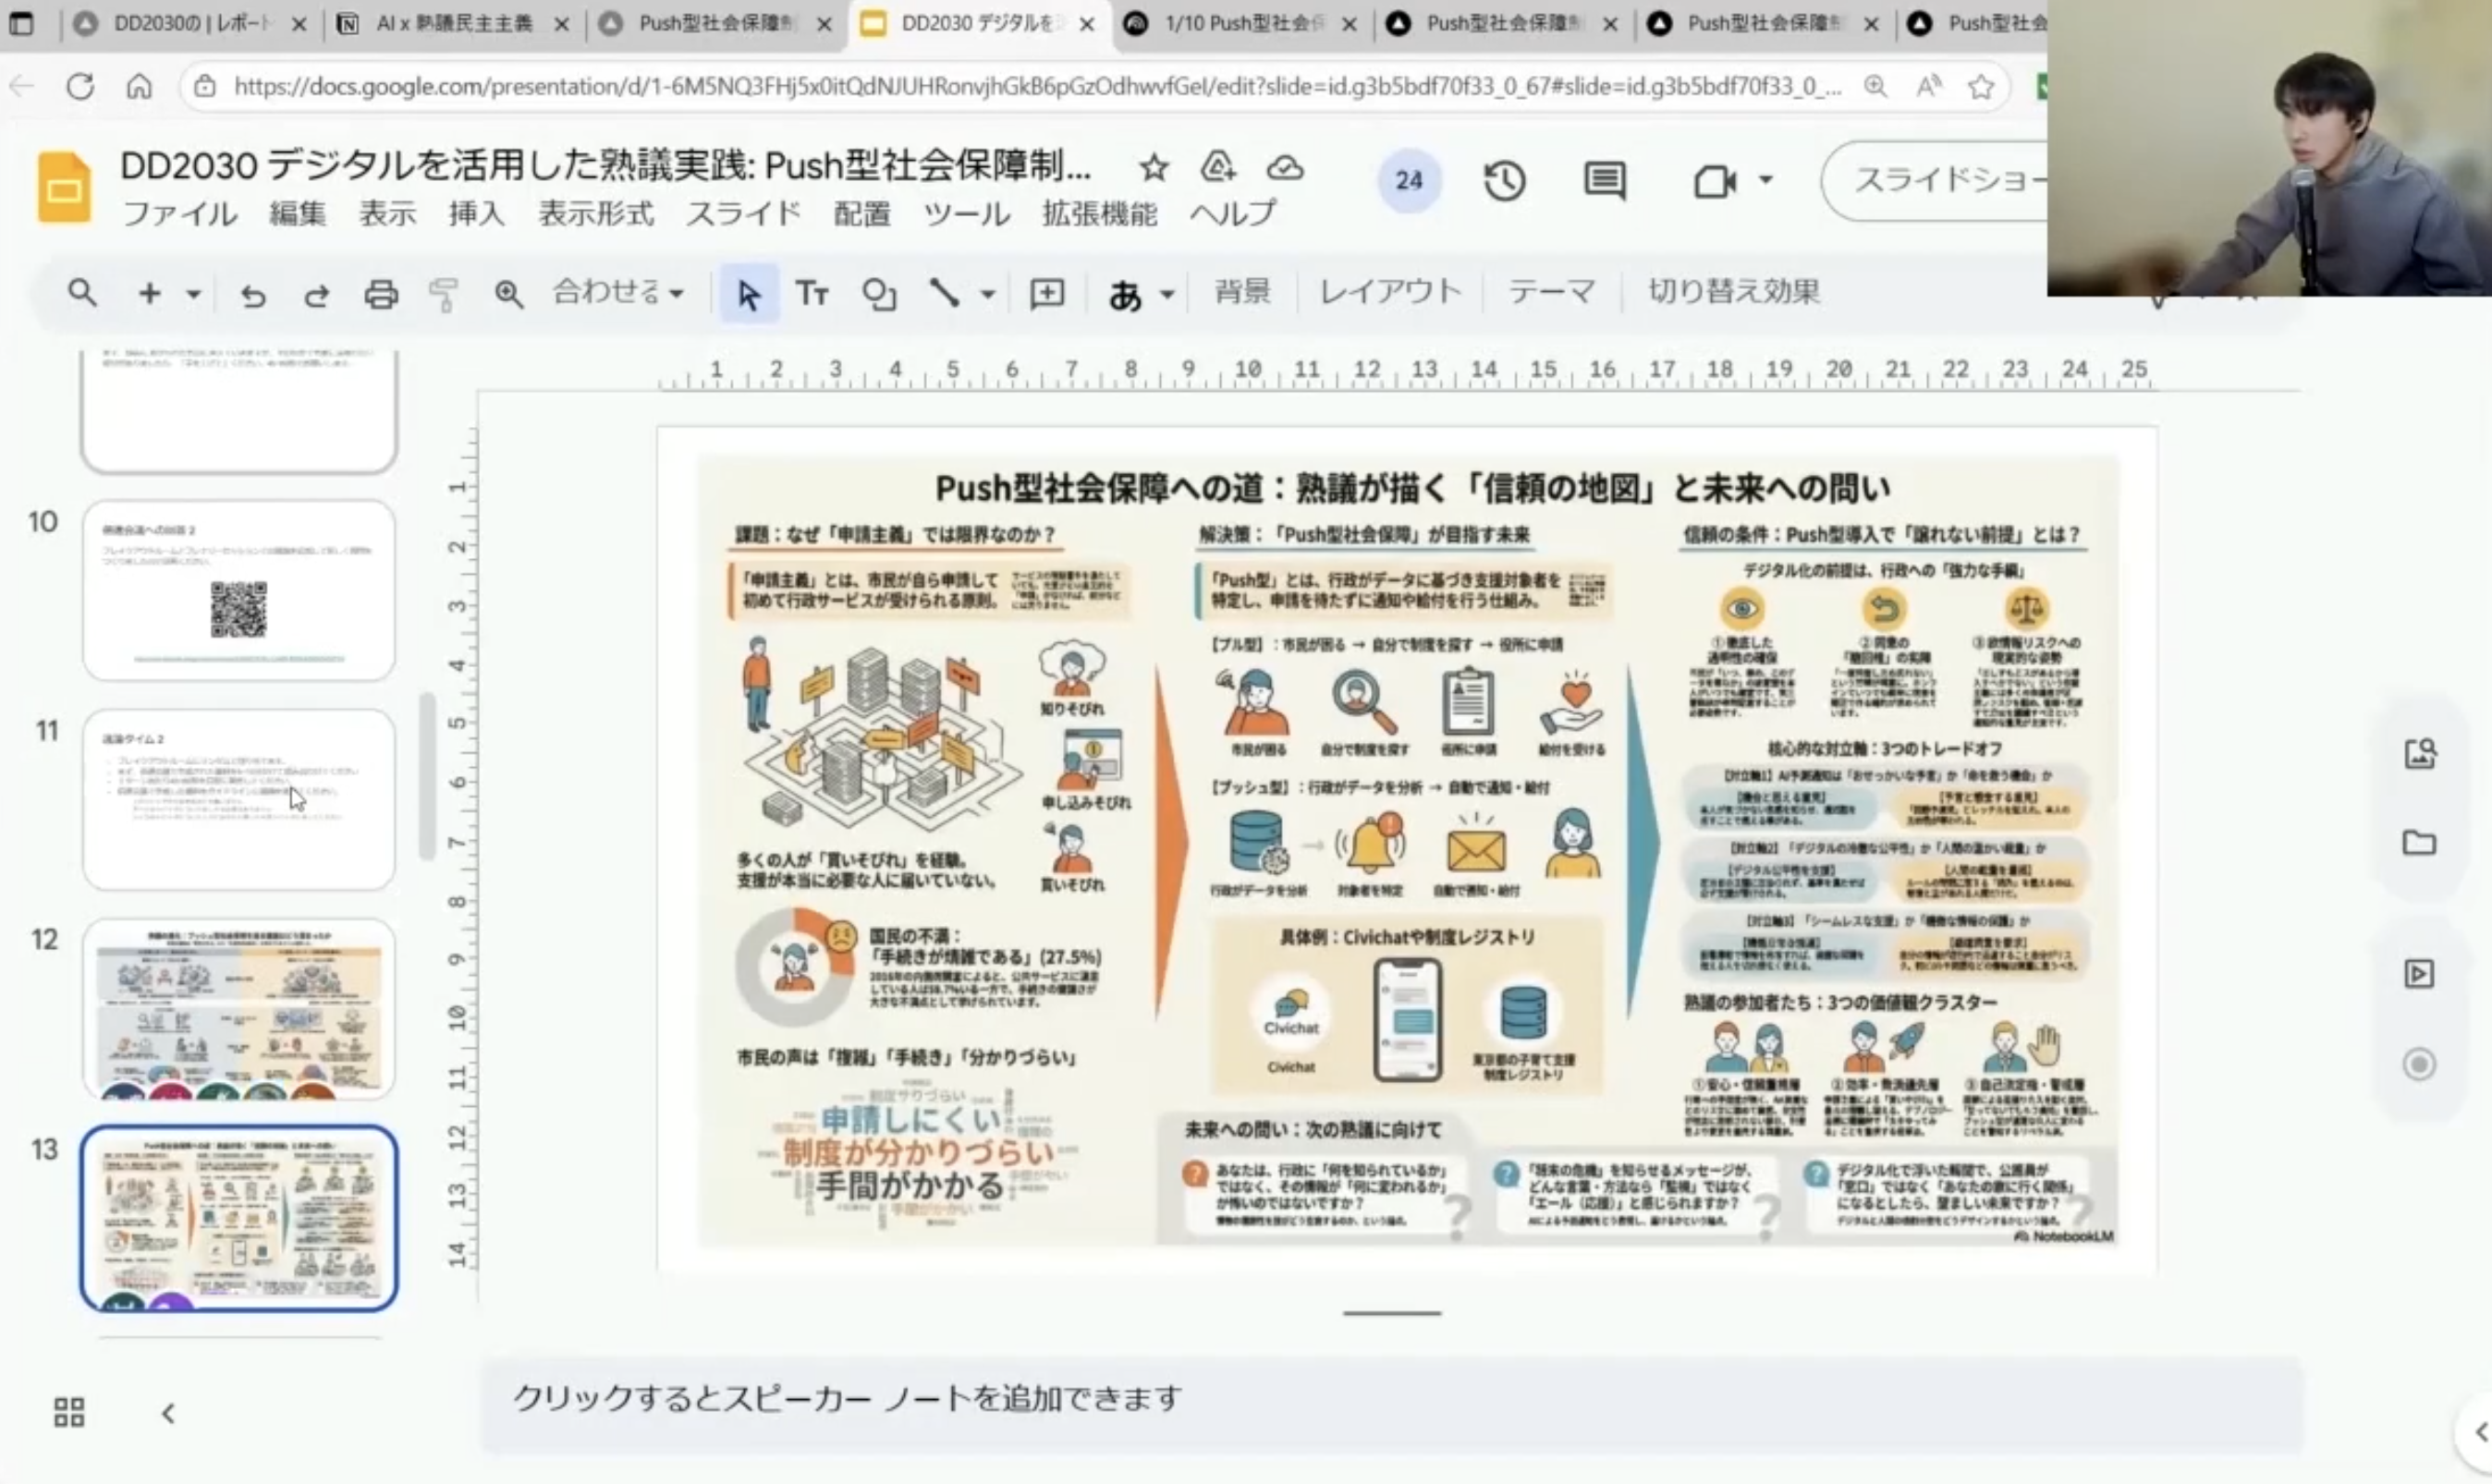
Task: Add a comment with toolbar icon
Action: tap(1047, 293)
